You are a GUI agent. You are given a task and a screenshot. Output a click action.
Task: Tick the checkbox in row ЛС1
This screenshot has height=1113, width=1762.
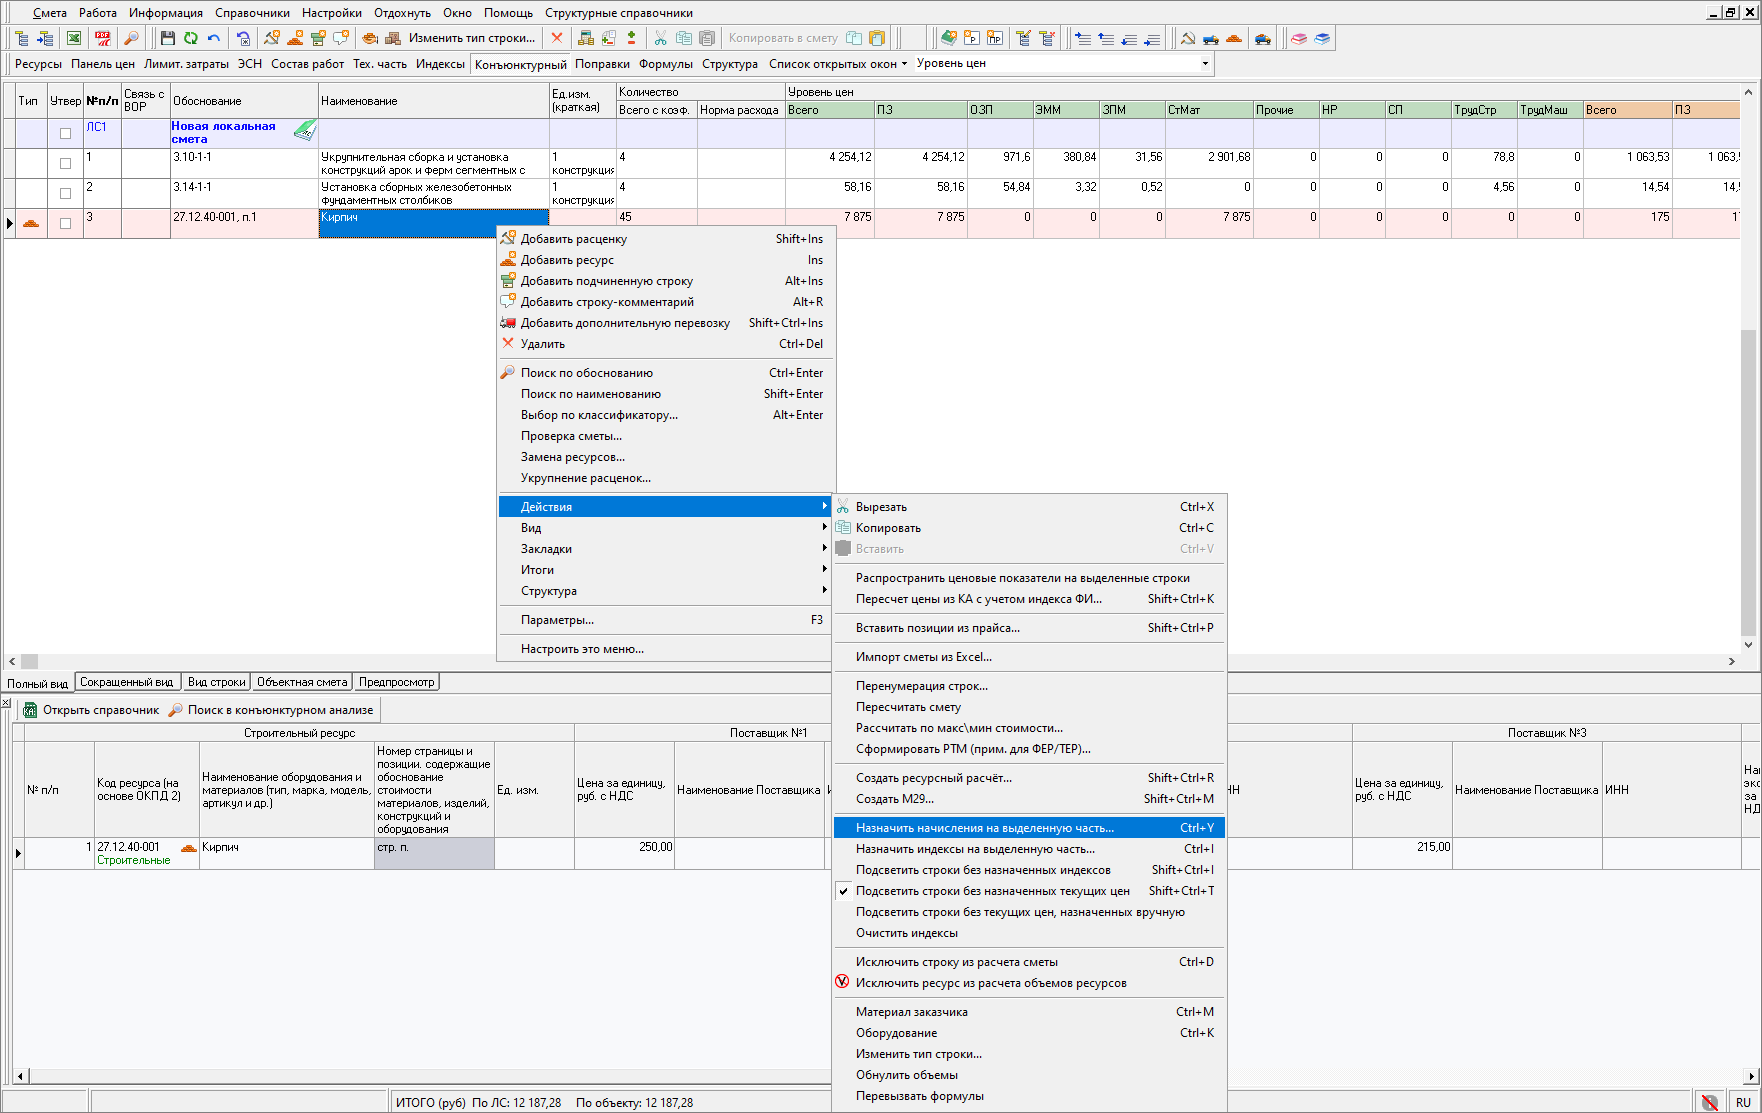coord(65,133)
